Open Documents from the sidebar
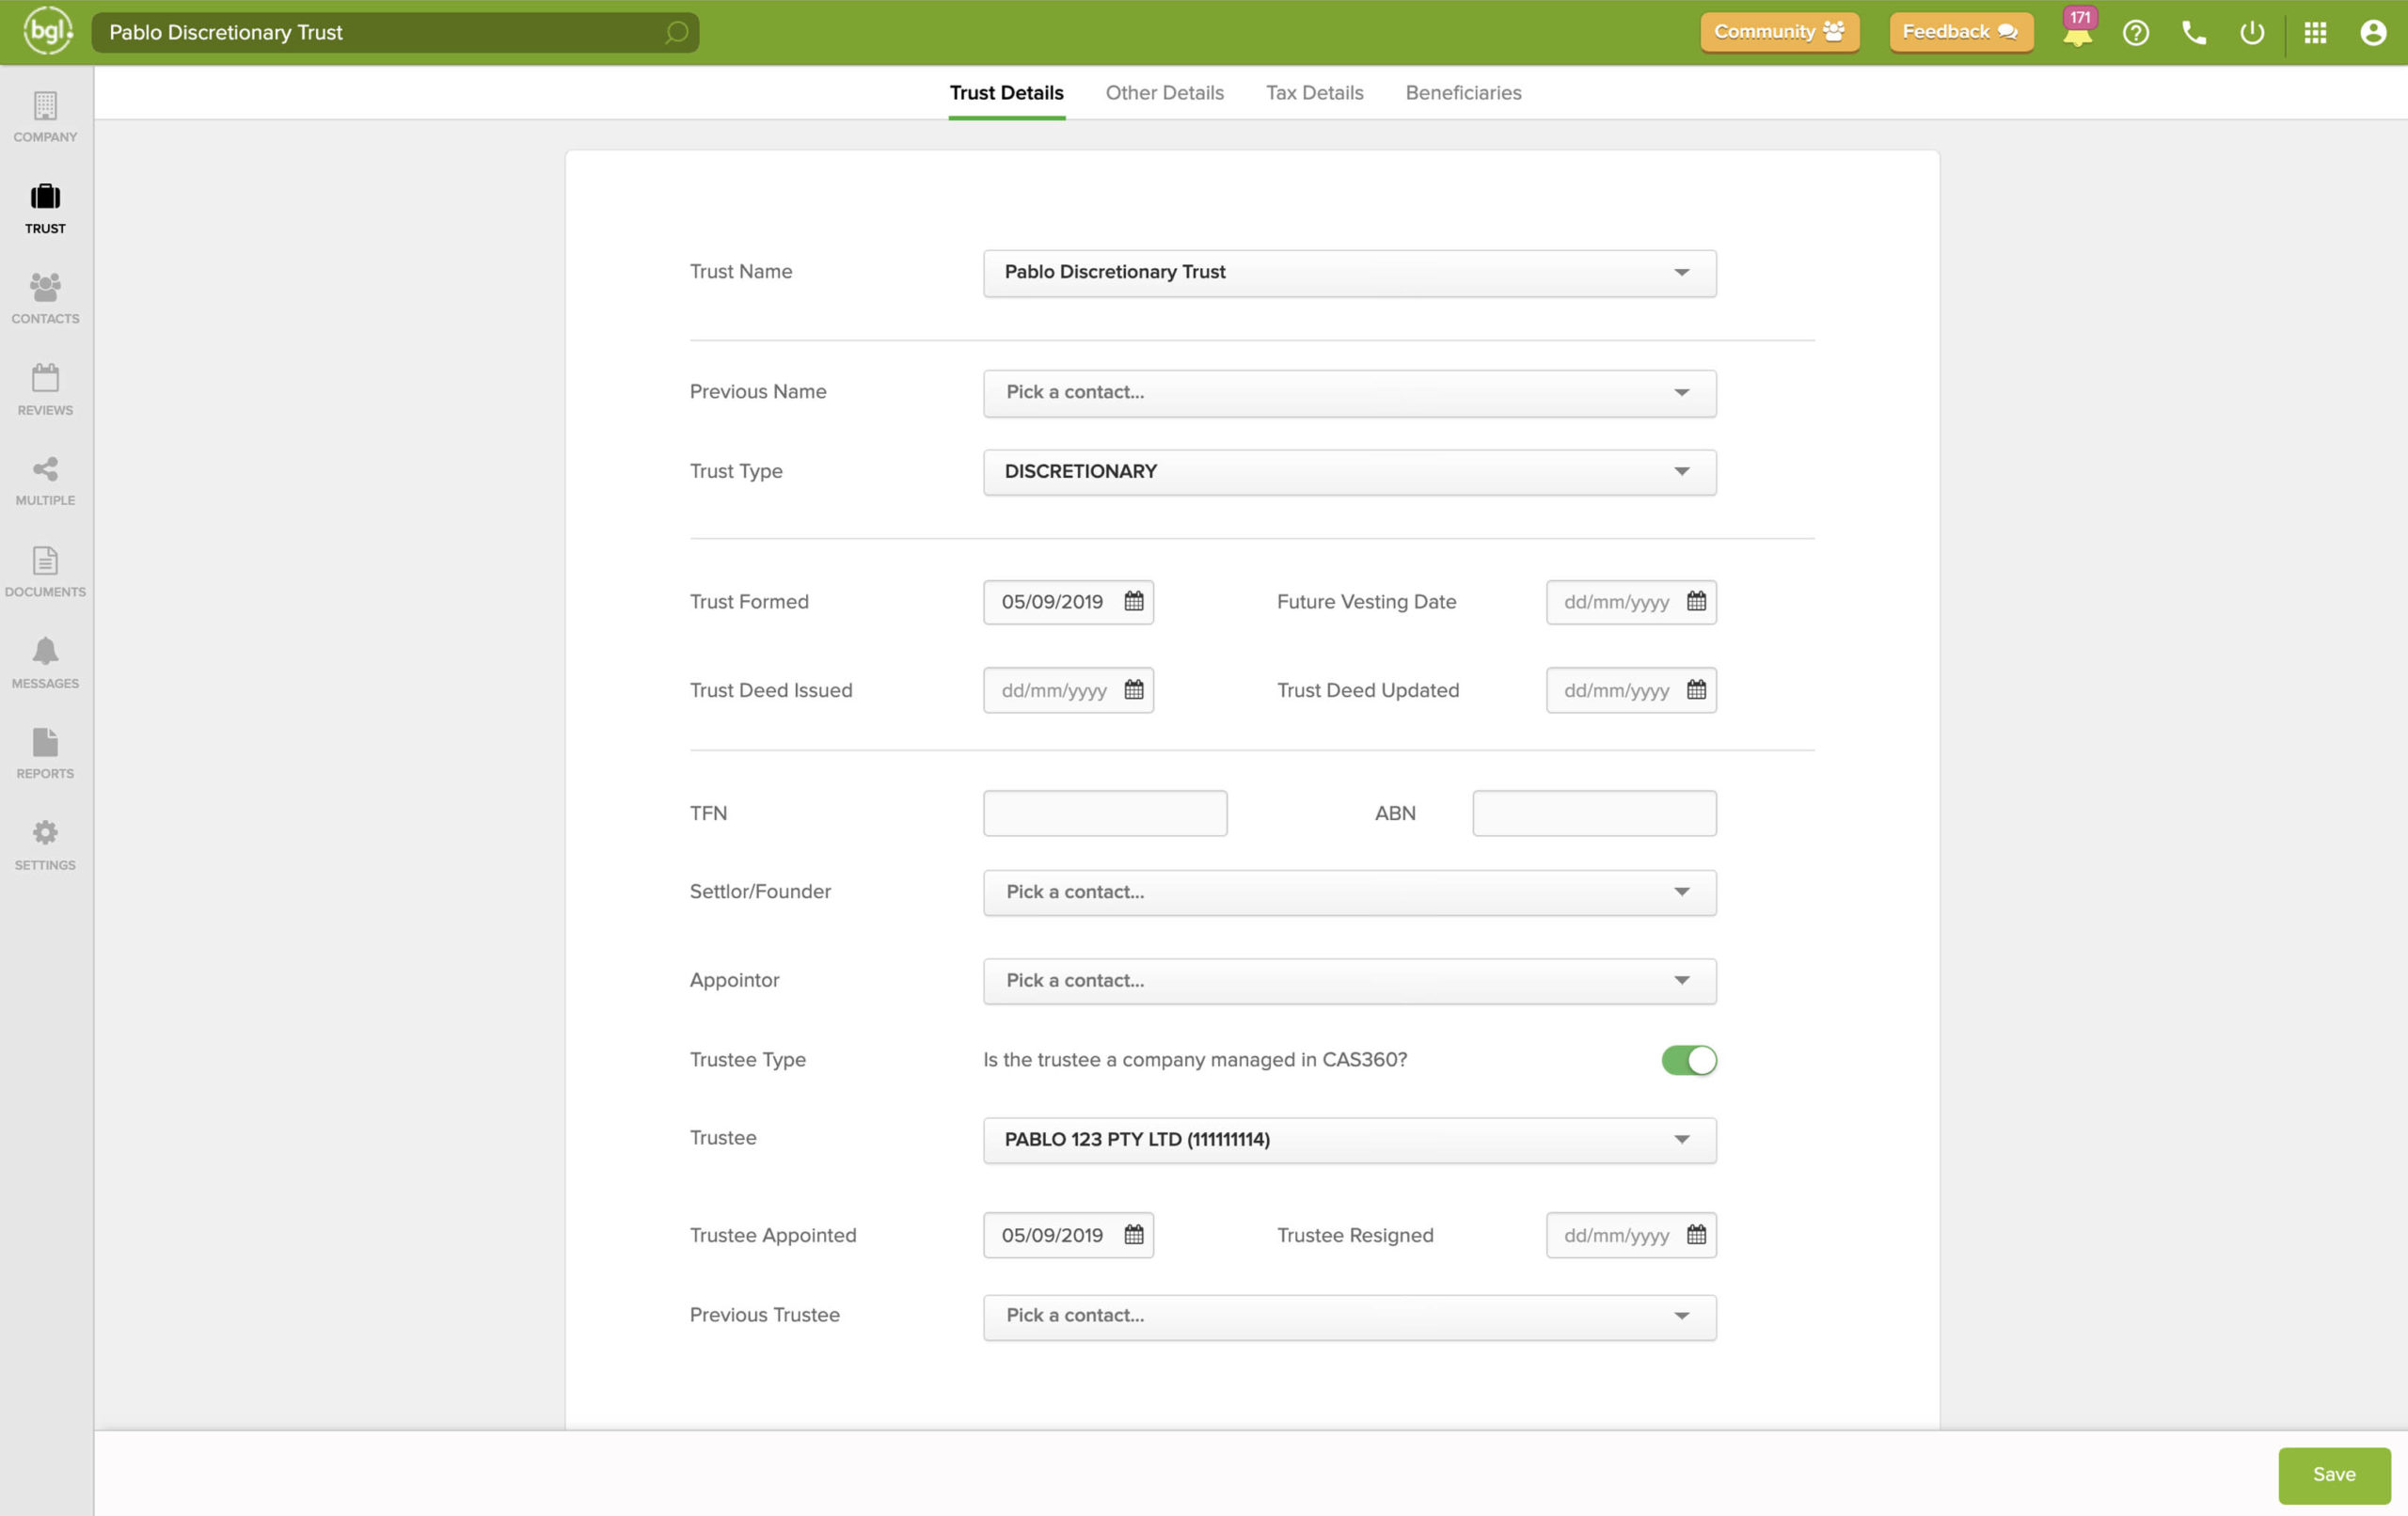 (x=45, y=571)
